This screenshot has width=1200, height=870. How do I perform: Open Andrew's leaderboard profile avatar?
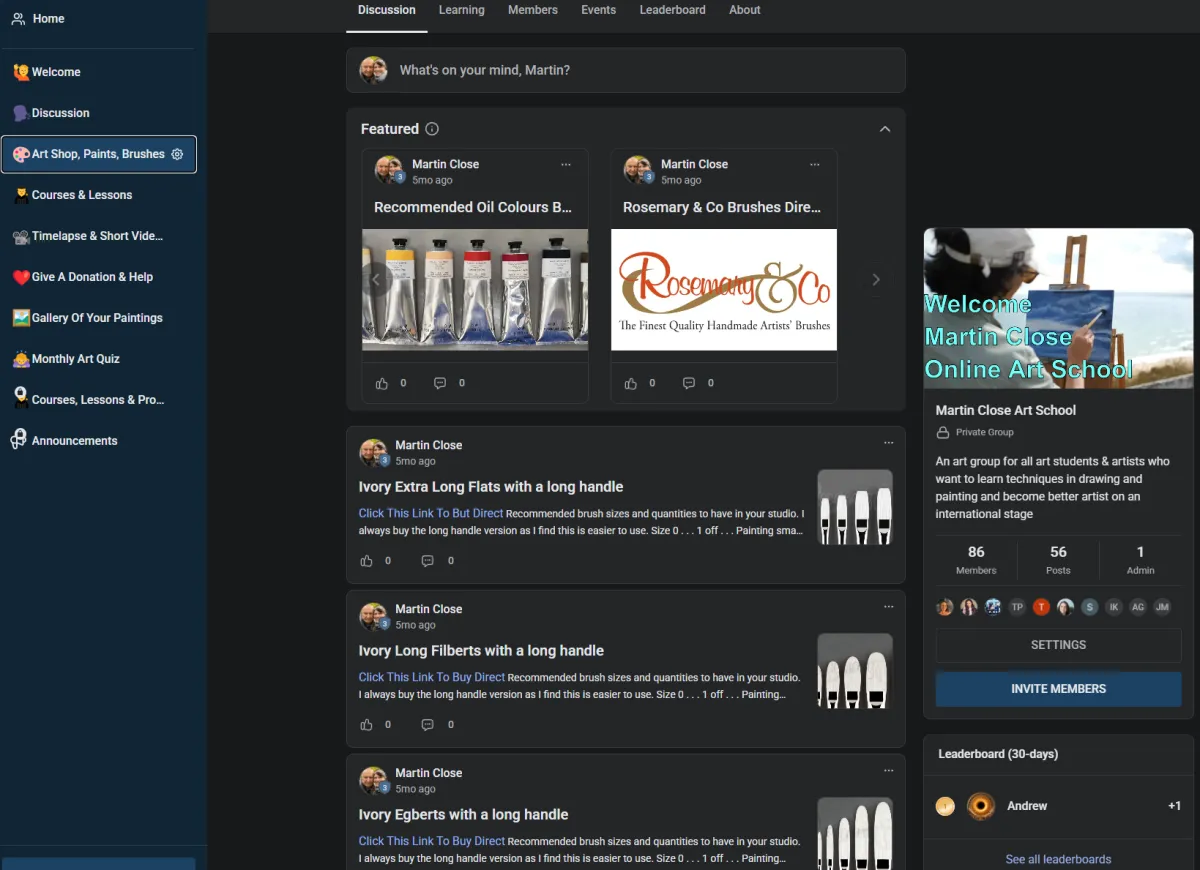981,806
